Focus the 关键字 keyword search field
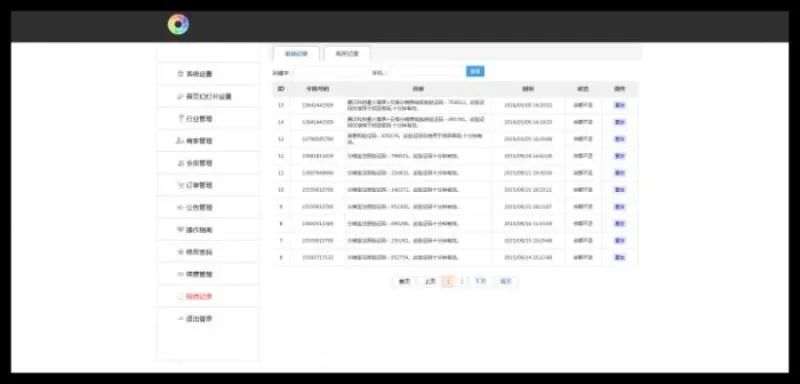Screen dimensions: 800x384 point(332,72)
